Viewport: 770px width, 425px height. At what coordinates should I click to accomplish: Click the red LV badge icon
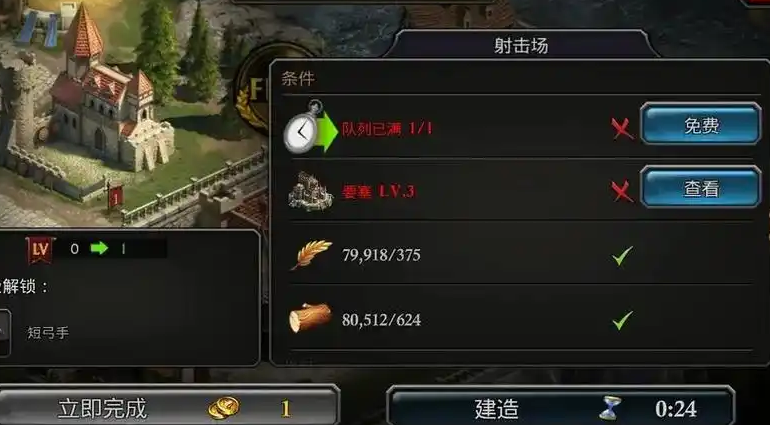pos(41,249)
